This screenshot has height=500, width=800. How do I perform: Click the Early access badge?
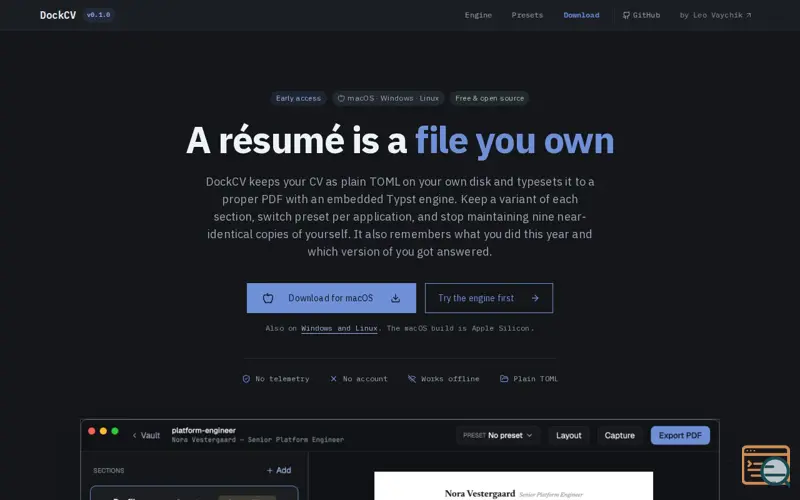(298, 98)
